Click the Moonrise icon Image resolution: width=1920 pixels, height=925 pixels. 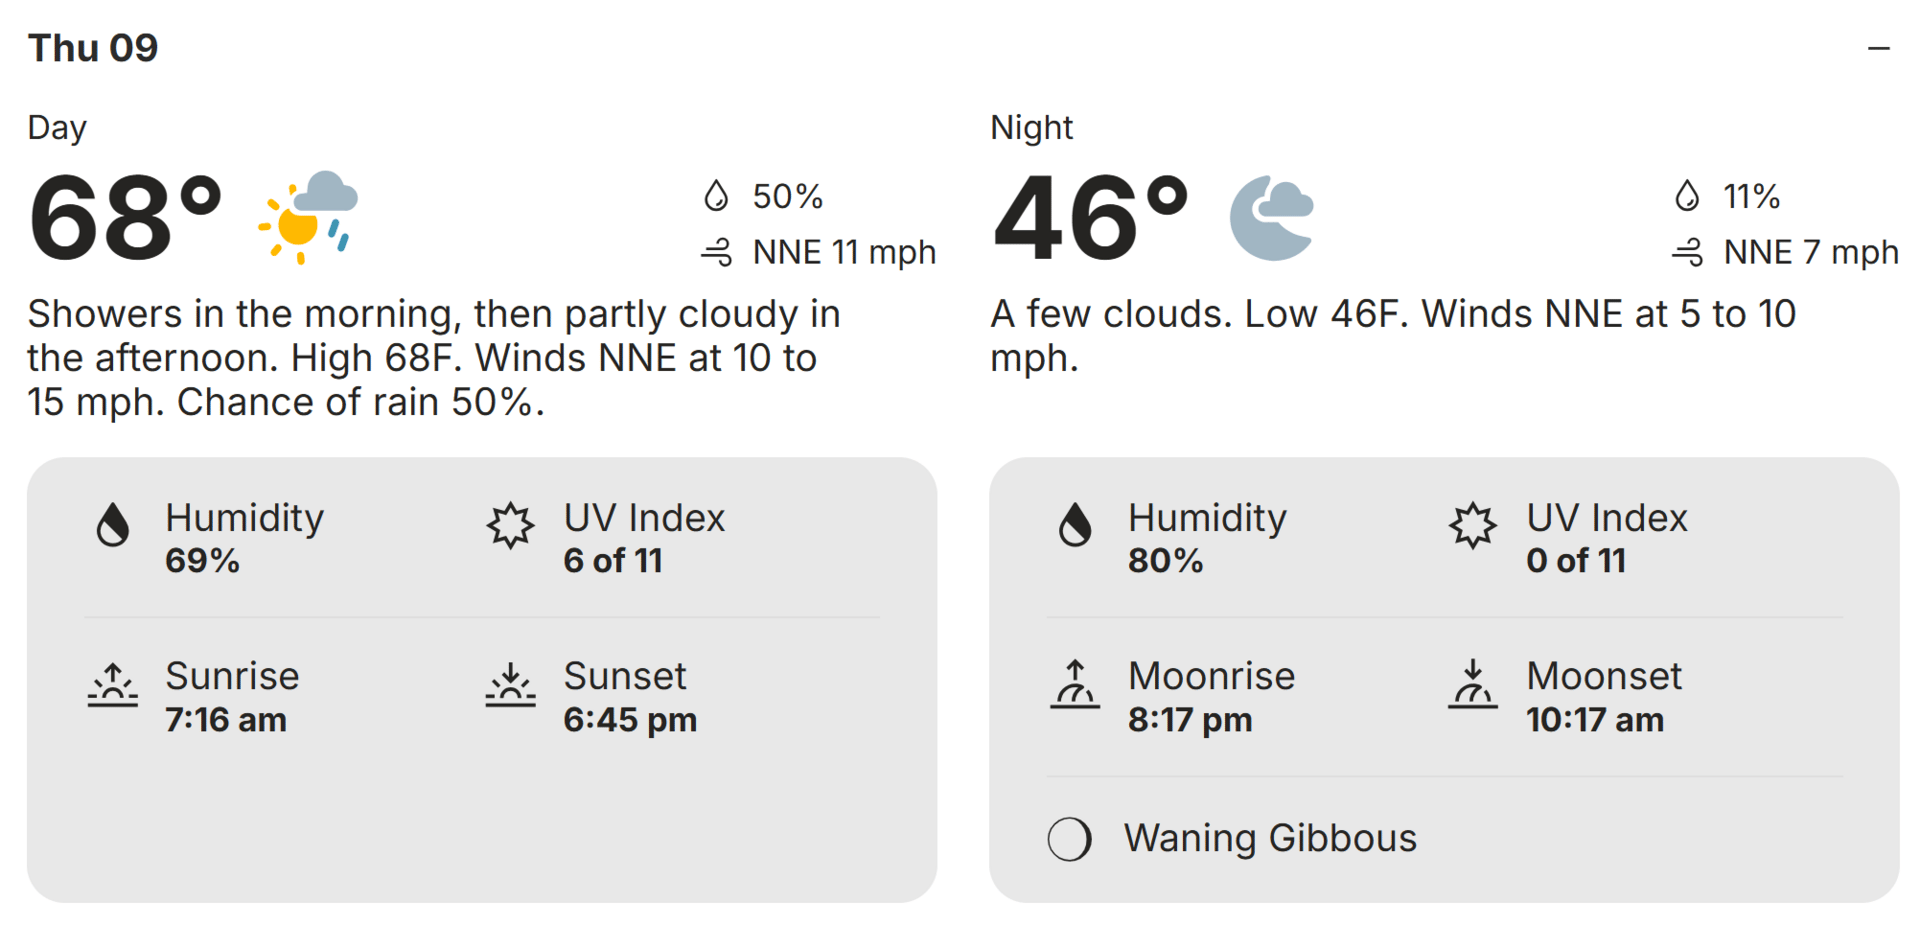coord(1075,685)
